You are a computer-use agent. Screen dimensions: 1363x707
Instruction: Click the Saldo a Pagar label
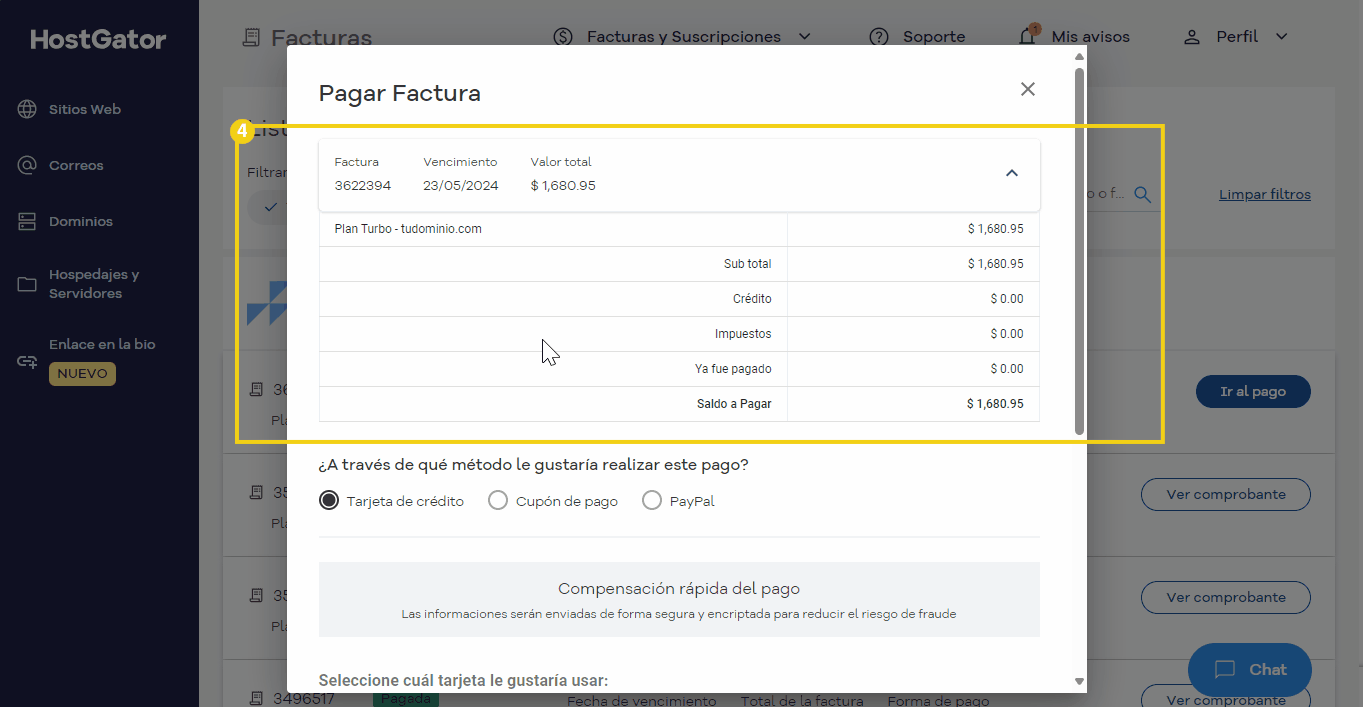(734, 404)
